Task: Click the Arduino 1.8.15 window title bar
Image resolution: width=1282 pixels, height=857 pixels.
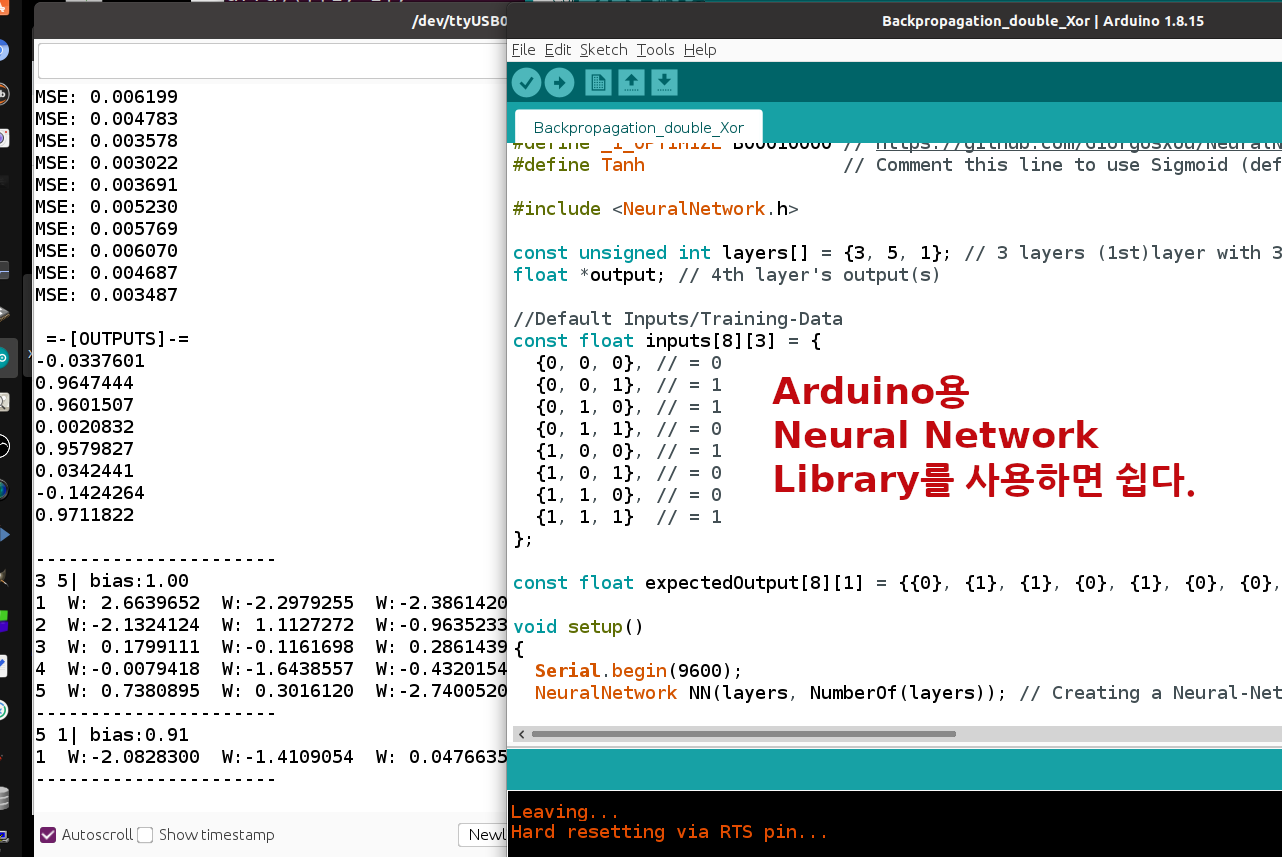Action: [x=895, y=20]
